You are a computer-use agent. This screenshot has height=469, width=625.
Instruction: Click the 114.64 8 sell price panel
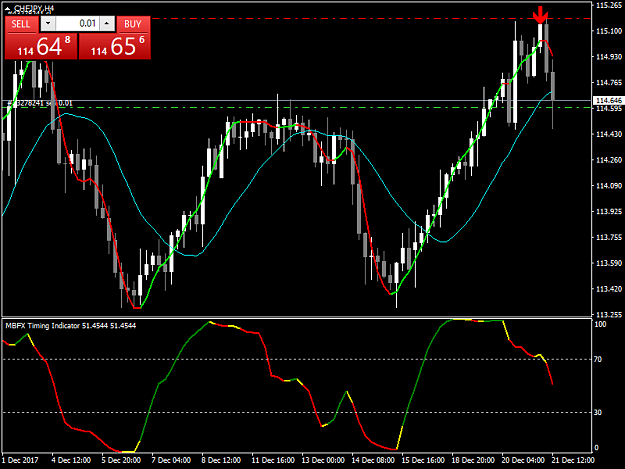(x=41, y=46)
